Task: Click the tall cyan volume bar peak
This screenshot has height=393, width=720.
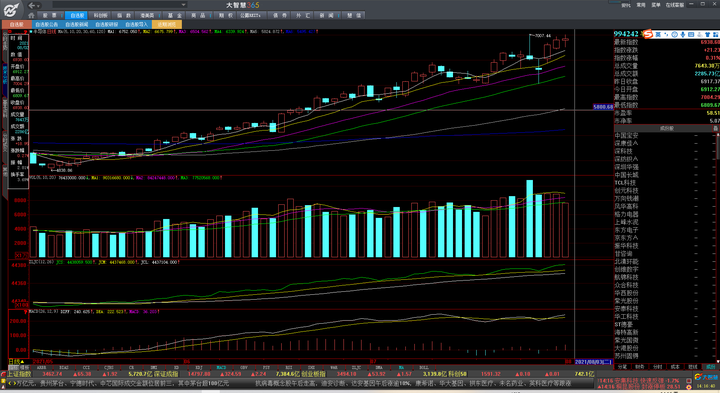Action: (x=529, y=218)
